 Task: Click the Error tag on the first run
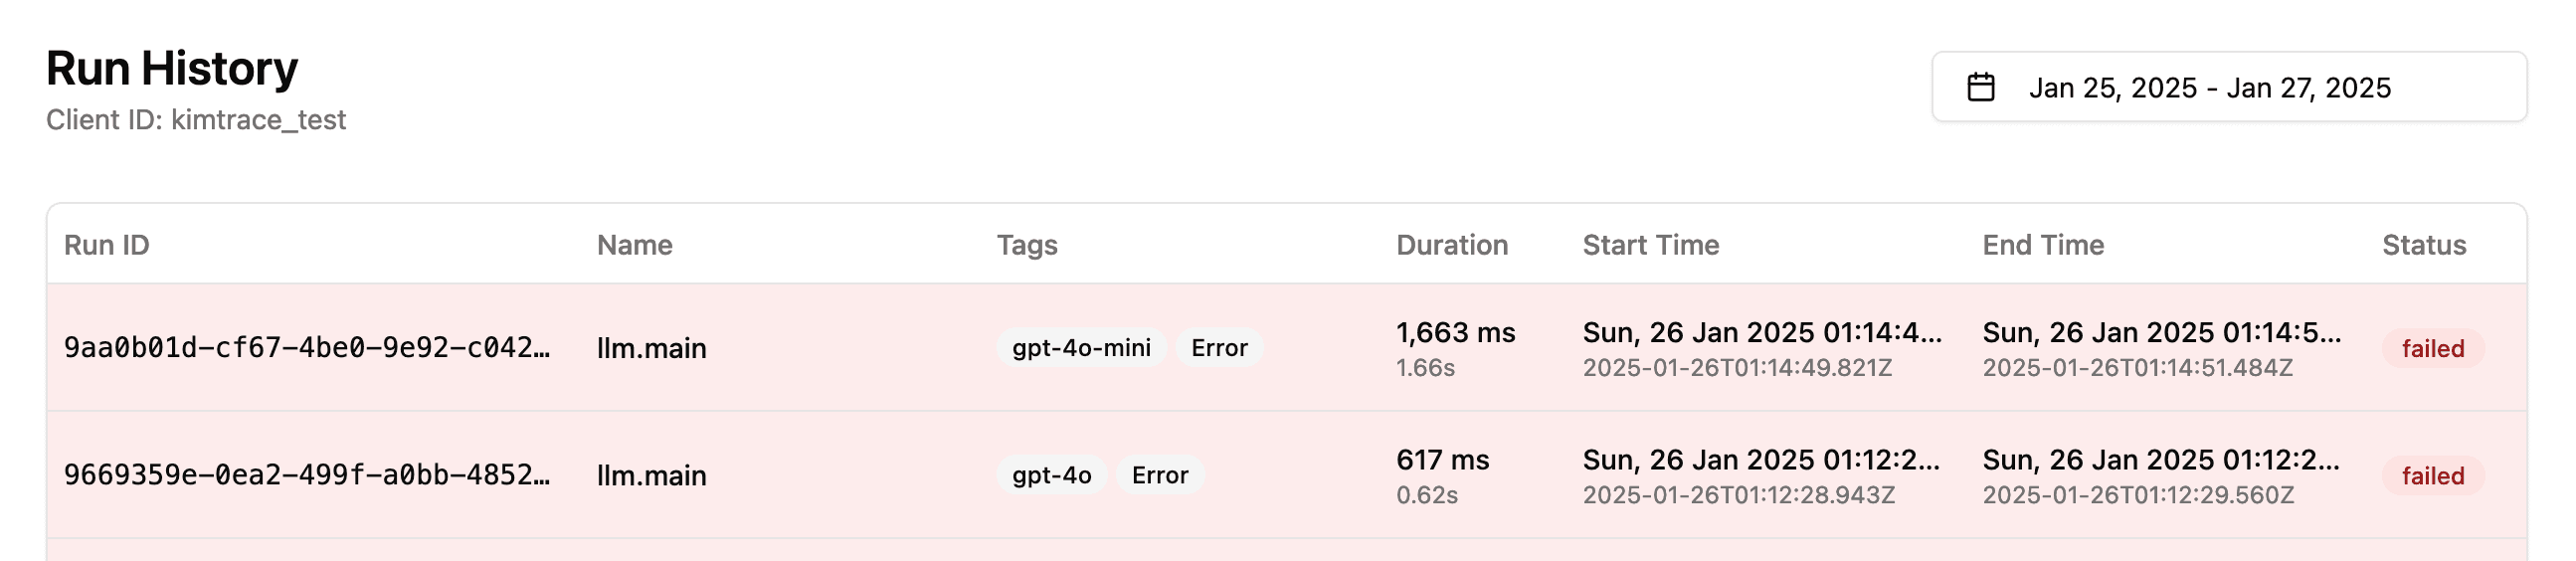tap(1219, 347)
